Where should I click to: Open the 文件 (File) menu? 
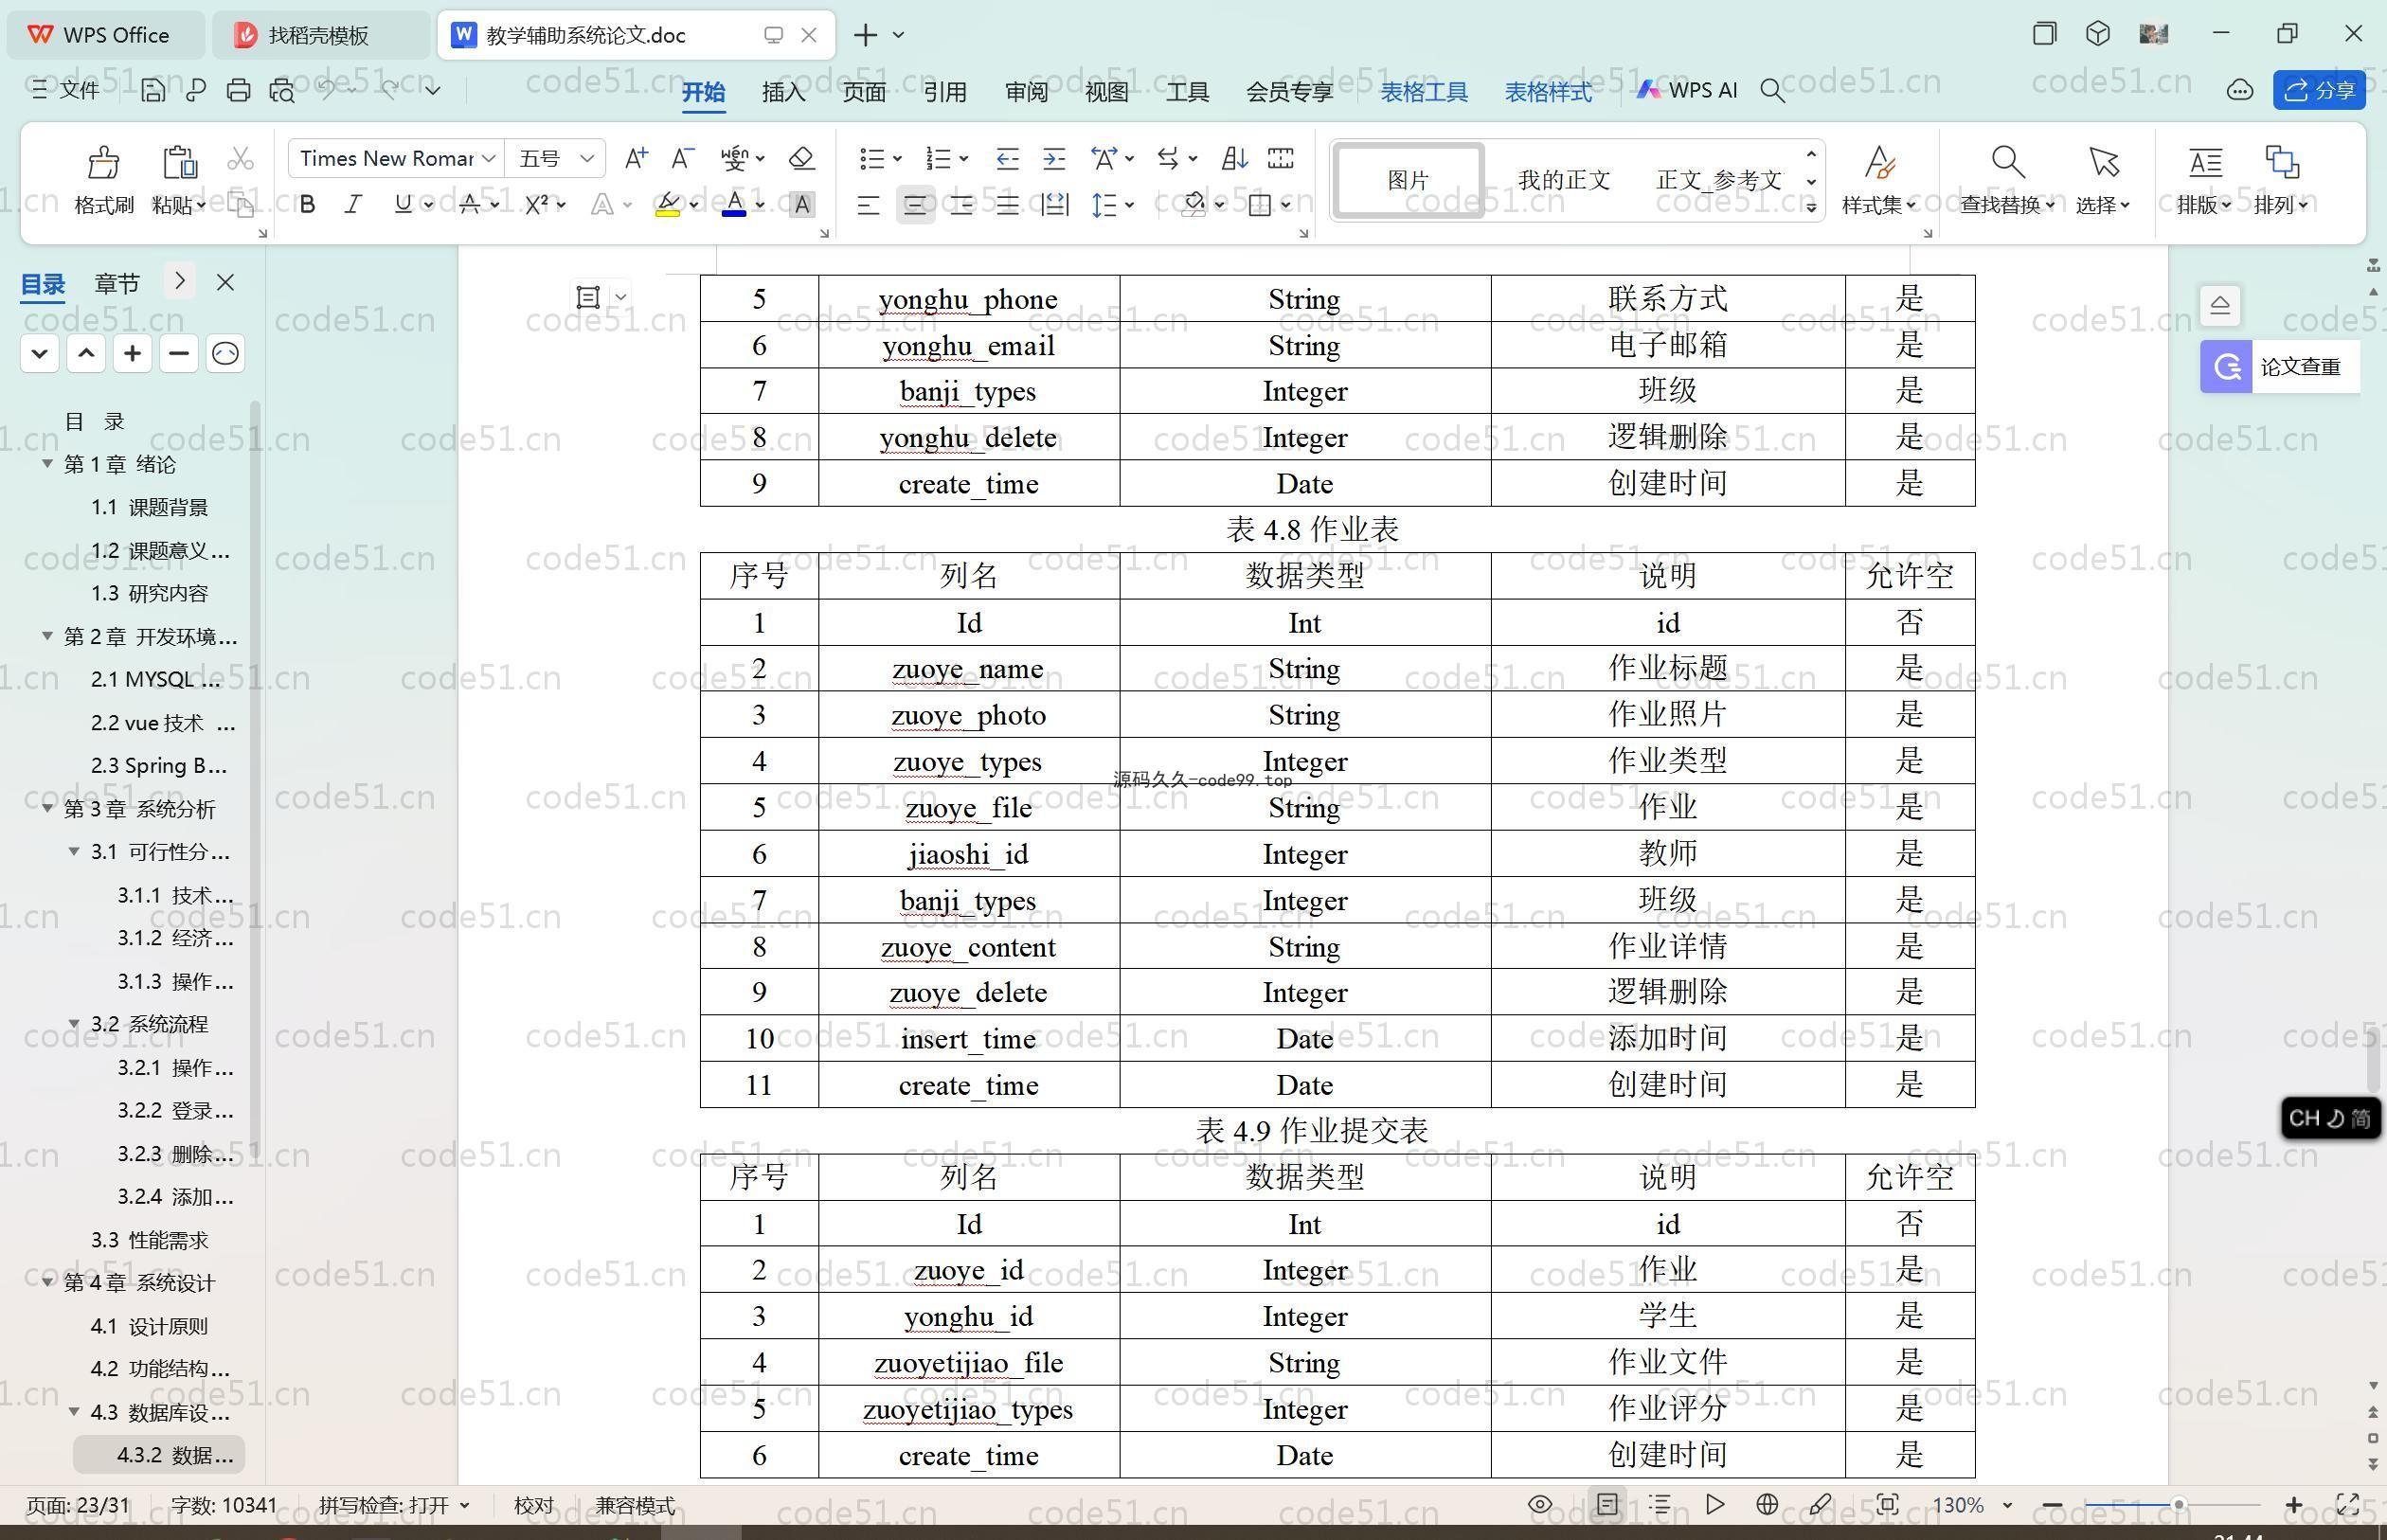66,90
